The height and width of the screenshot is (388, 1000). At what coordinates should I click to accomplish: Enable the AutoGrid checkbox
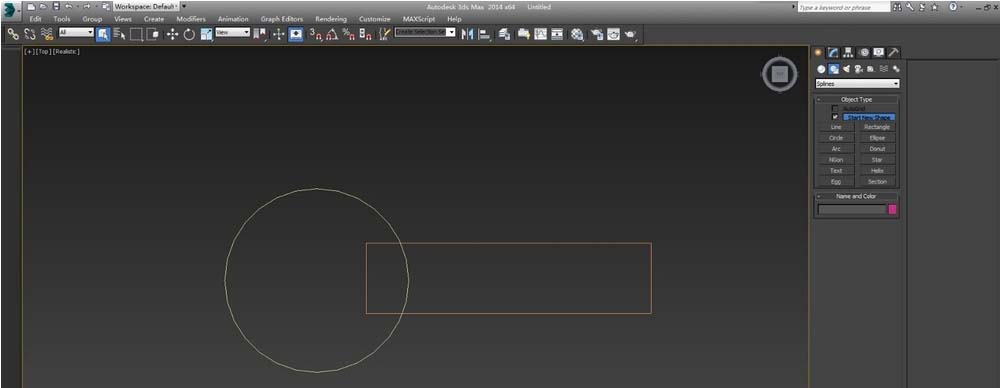(x=835, y=109)
